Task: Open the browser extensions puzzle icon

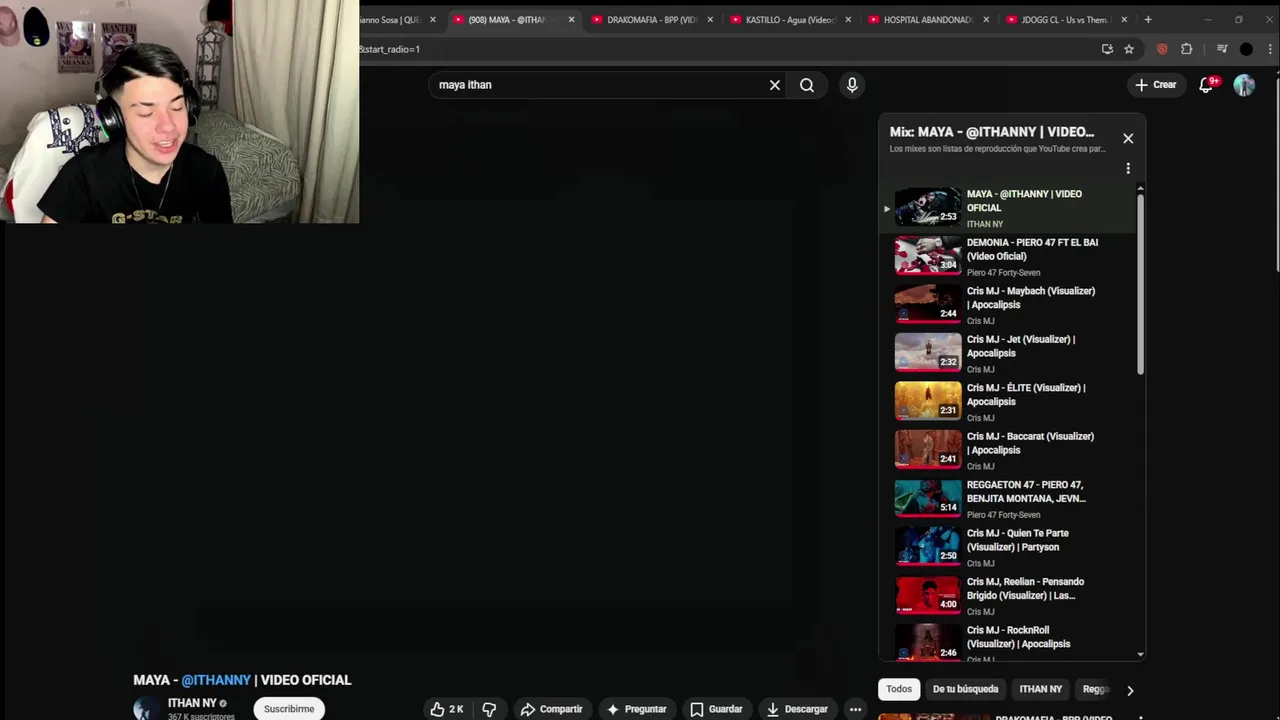Action: pyautogui.click(x=1187, y=49)
